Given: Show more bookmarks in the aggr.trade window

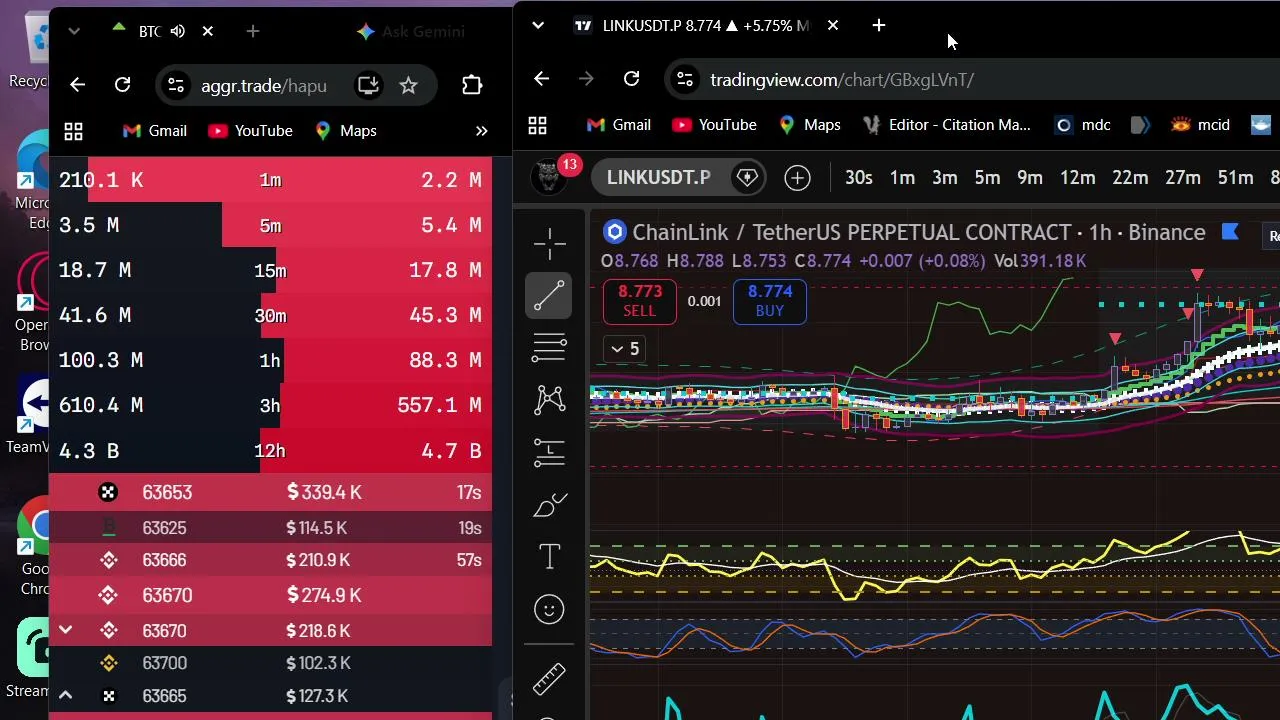Looking at the screenshot, I should (481, 131).
